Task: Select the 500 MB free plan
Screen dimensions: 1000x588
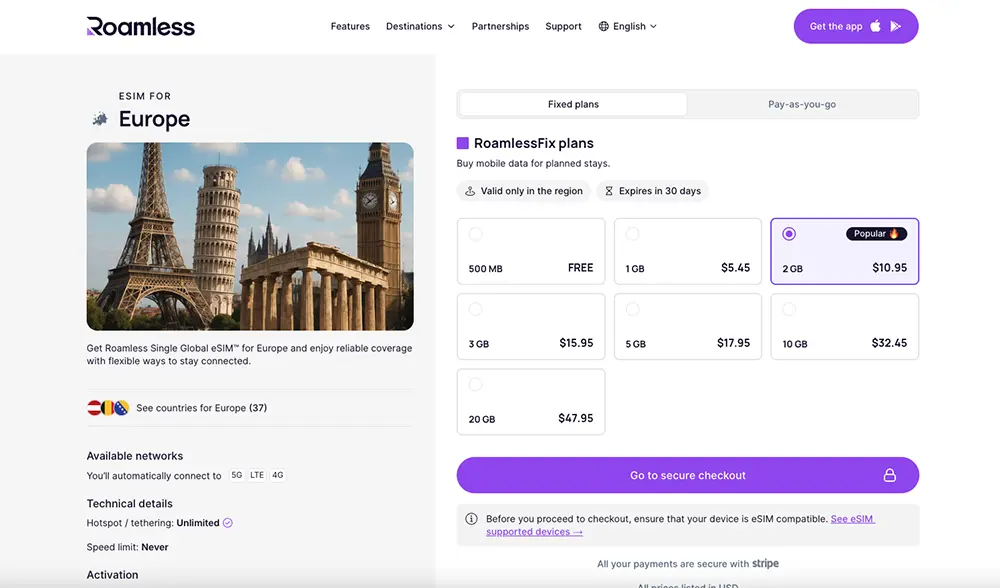Action: [531, 251]
